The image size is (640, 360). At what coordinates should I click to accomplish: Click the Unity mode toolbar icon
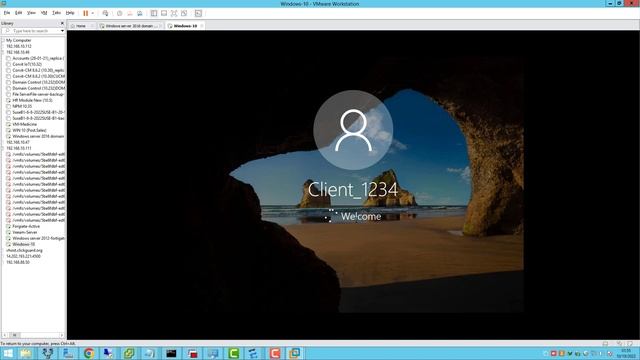(x=184, y=13)
